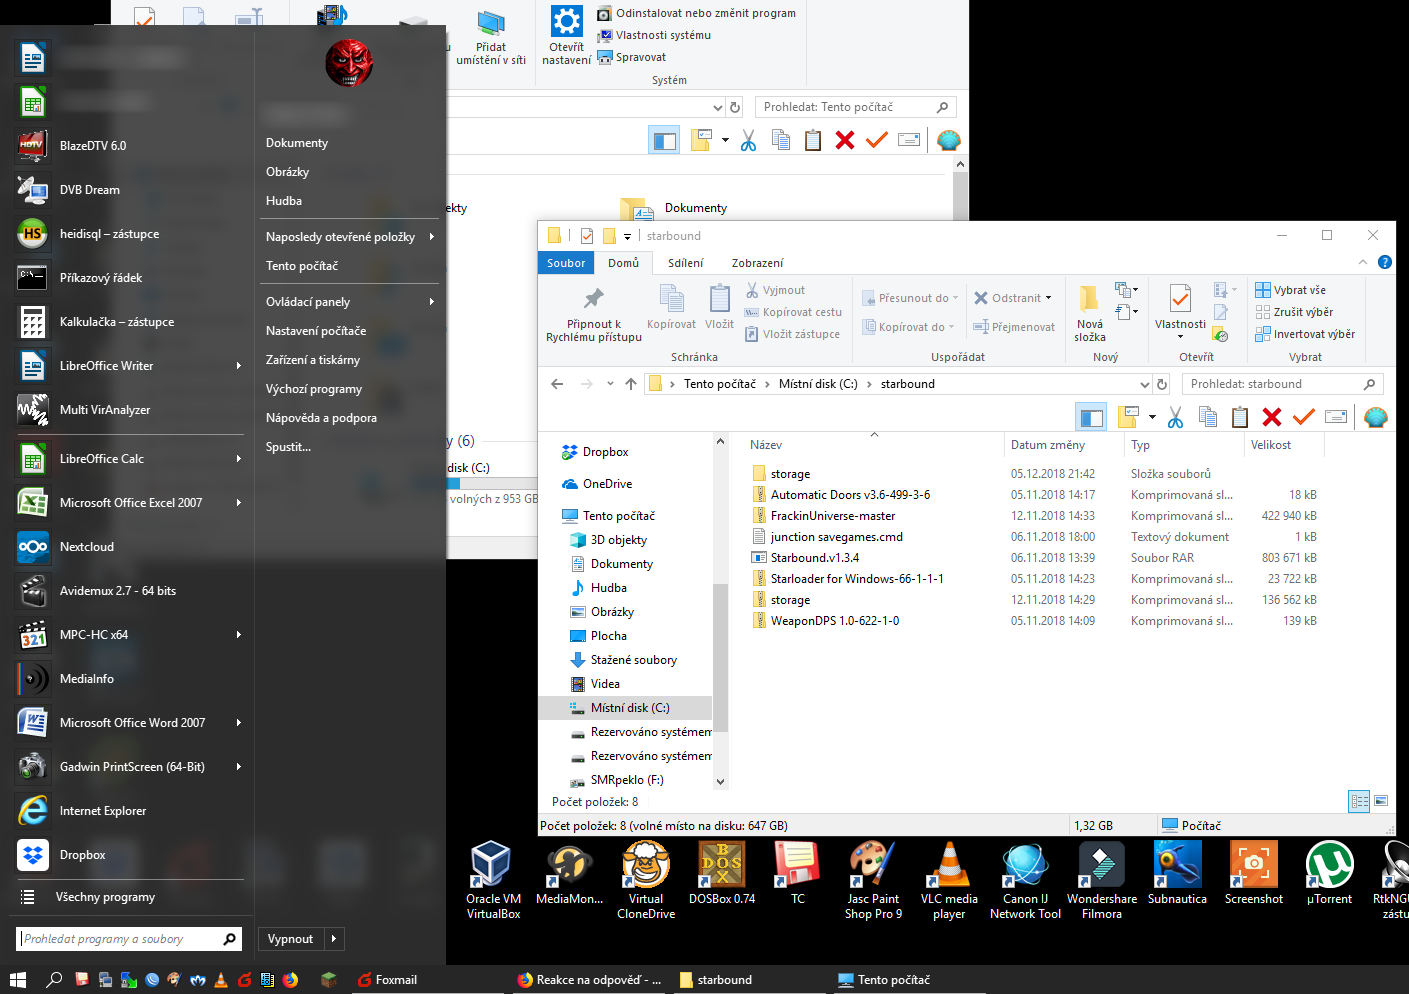Viewport: 1409px width, 994px height.
Task: Click the Windows Start button on taskbar
Action: 17,980
